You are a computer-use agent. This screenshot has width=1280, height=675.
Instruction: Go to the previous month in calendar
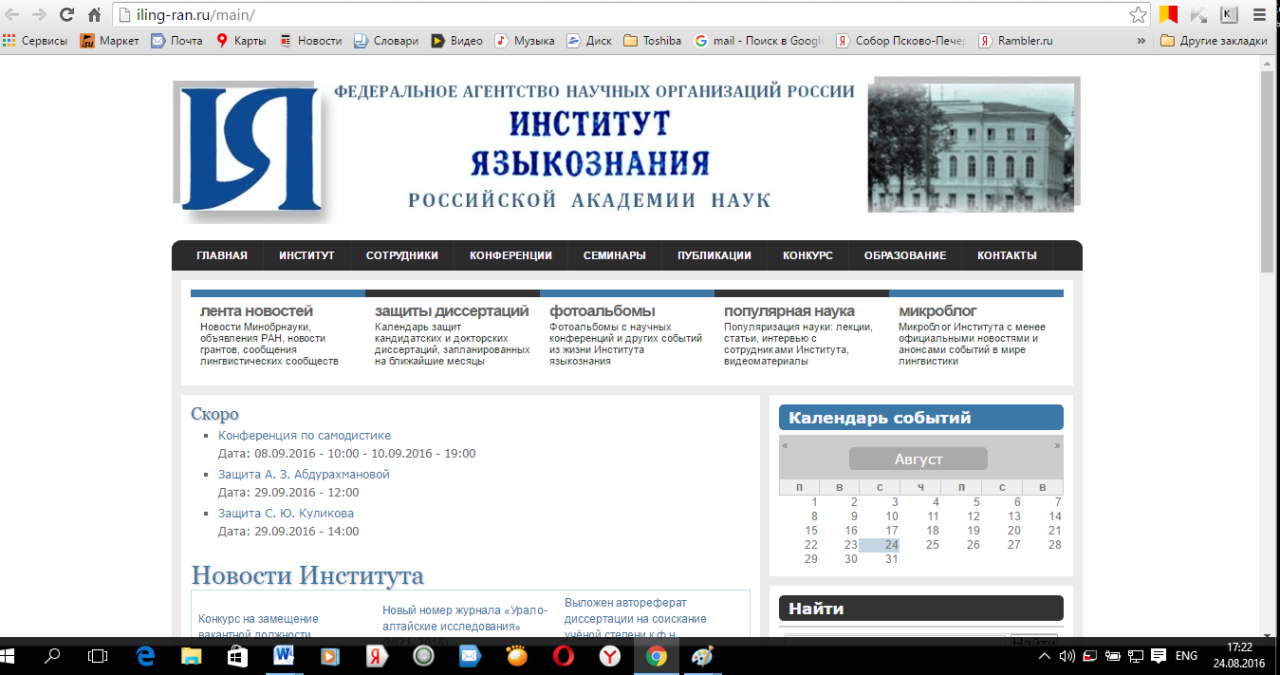pyautogui.click(x=785, y=445)
